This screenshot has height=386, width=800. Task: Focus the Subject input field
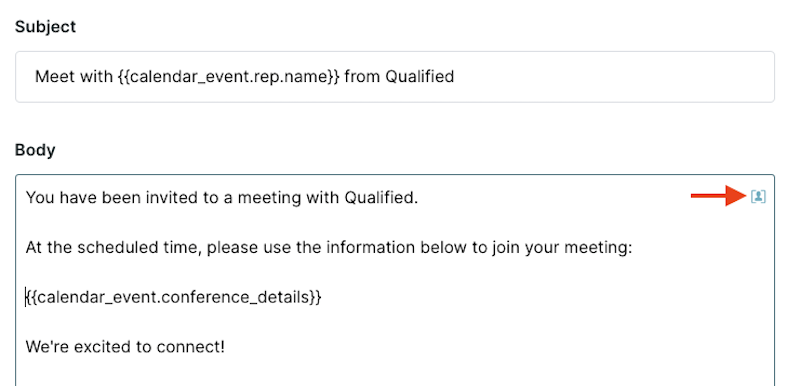click(x=395, y=77)
